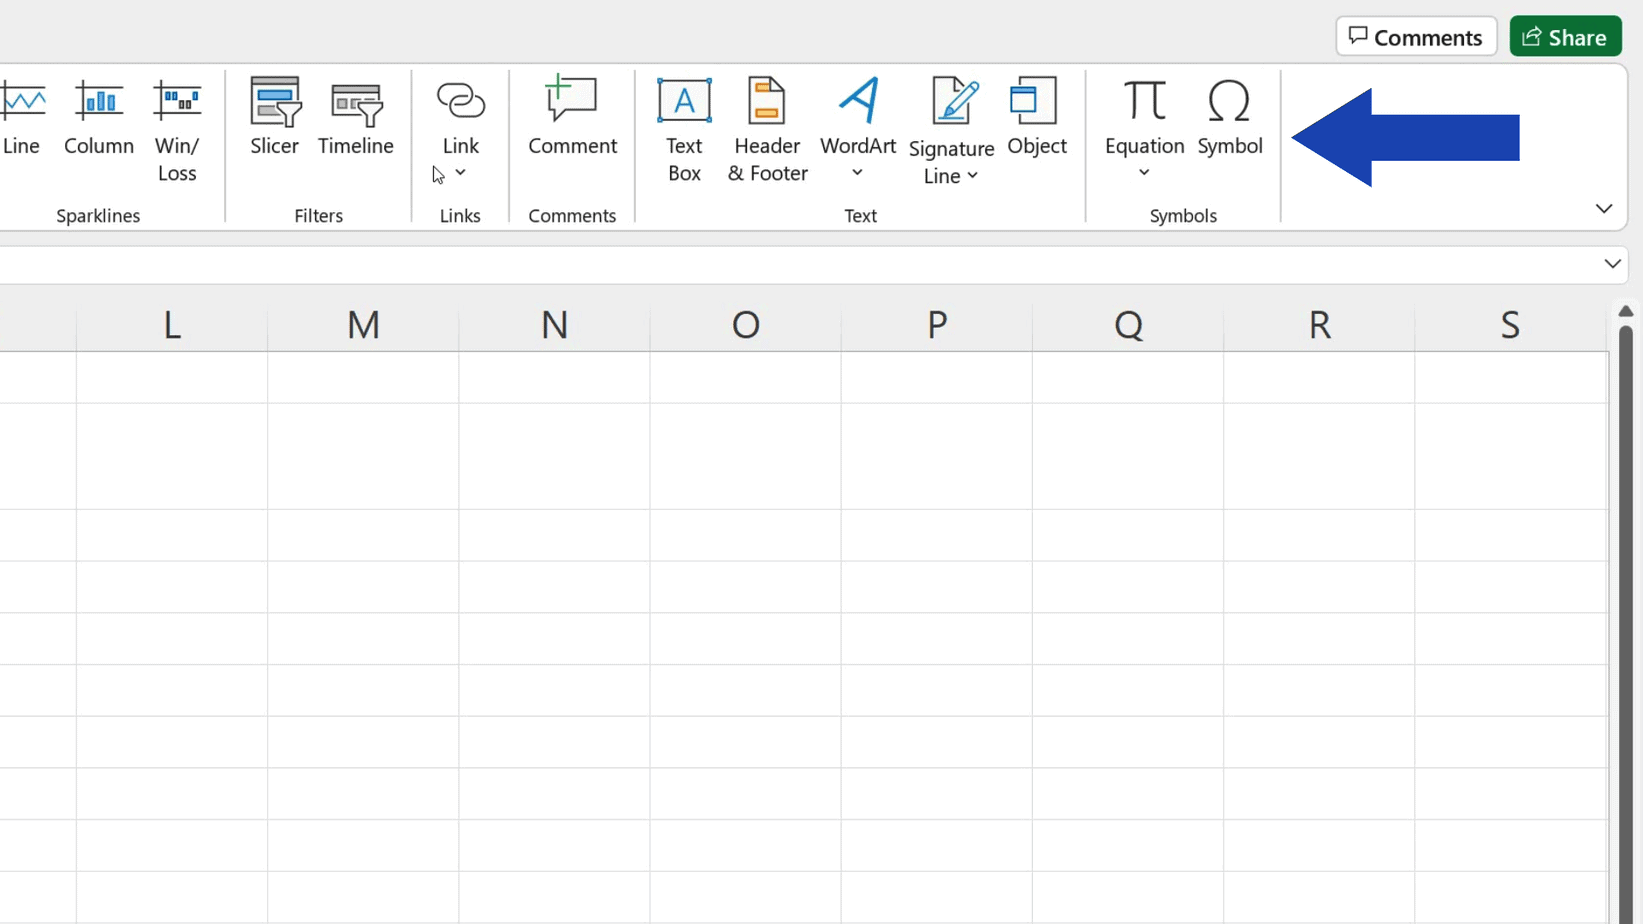Open Header & Footer
This screenshot has height=924, width=1643.
coord(767,130)
